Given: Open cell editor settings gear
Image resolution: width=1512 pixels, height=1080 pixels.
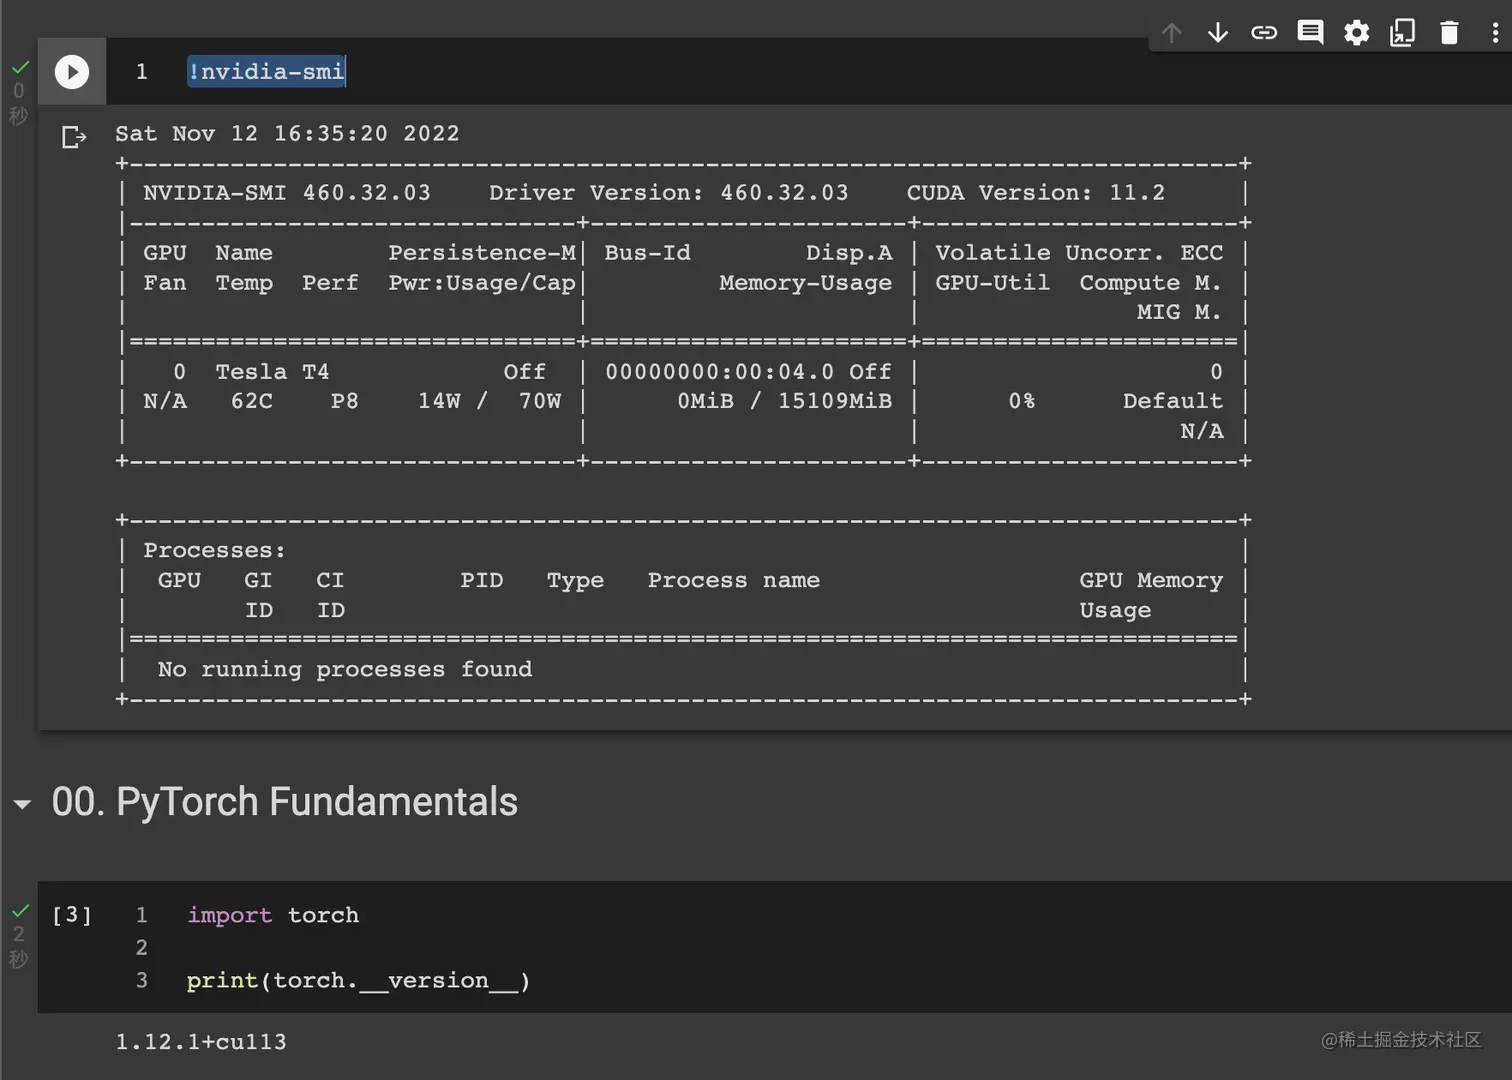Looking at the screenshot, I should [1357, 33].
